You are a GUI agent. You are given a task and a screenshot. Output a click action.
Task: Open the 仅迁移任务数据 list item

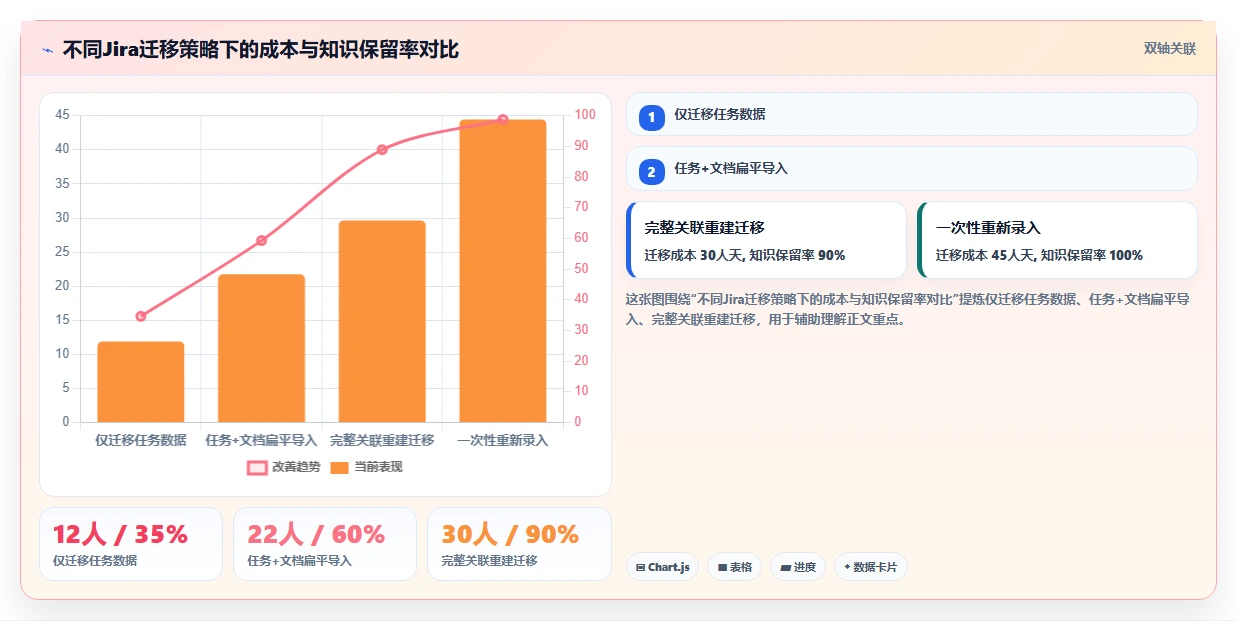tap(911, 114)
